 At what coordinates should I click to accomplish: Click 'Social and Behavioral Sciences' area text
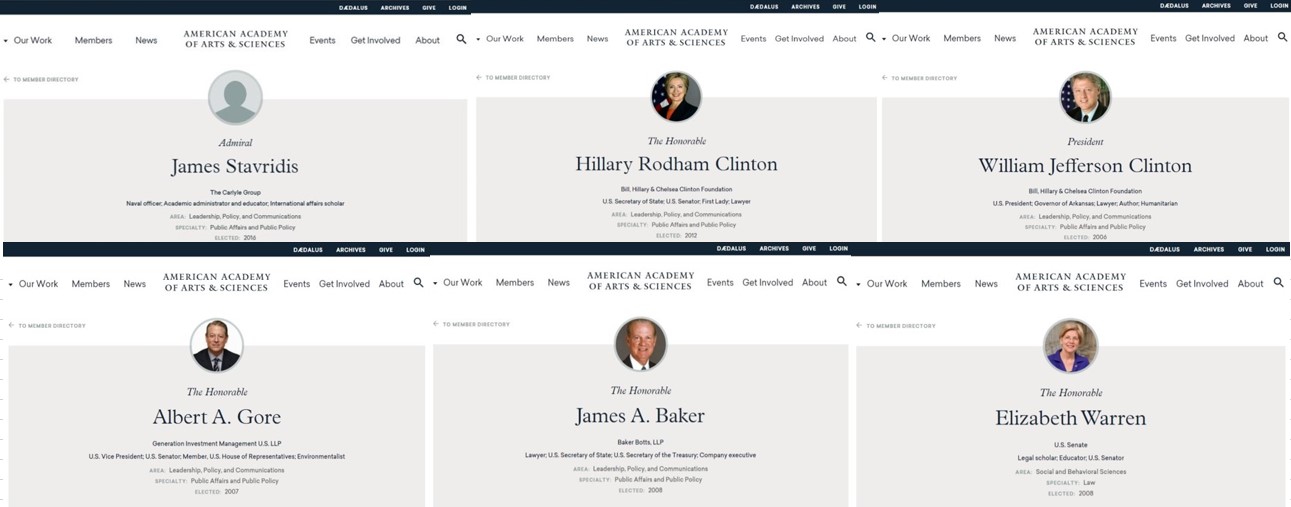pos(1082,472)
